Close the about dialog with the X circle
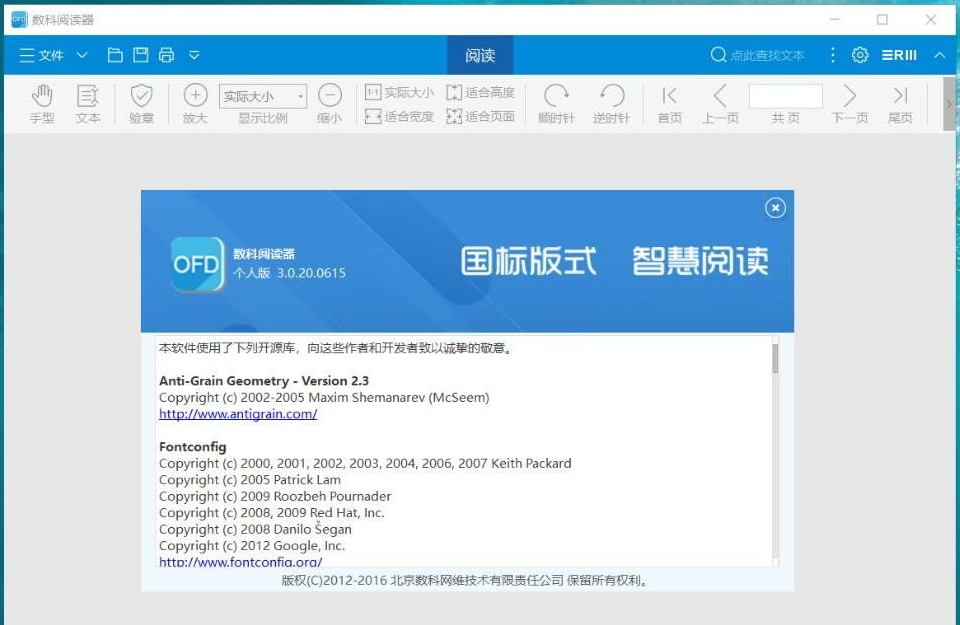This screenshot has height=625, width=960. 775,208
